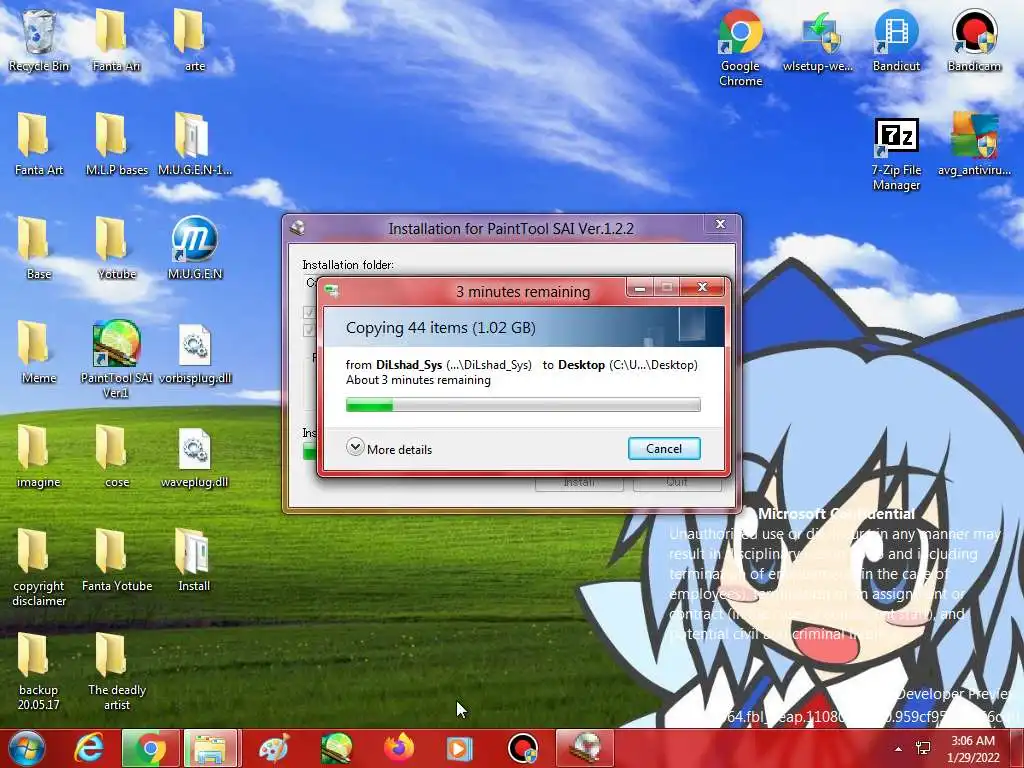Cancel the file copy operation
1024x768 pixels.
pyautogui.click(x=664, y=449)
